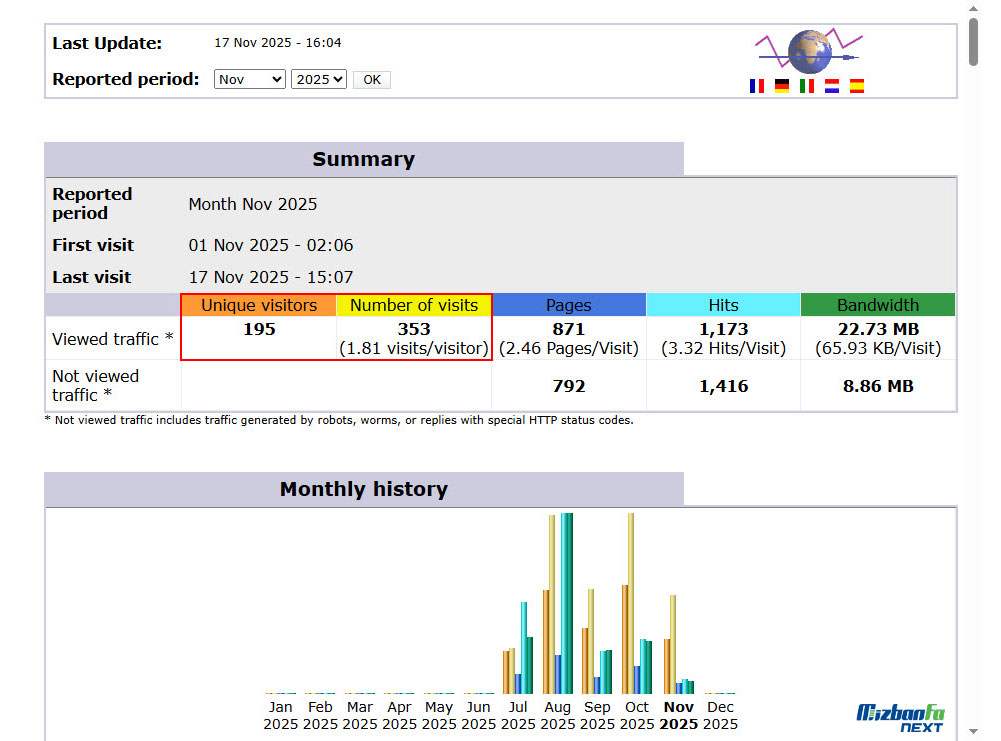Click the yellow Number of visits header
The width and height of the screenshot is (1001, 741).
[x=414, y=305]
